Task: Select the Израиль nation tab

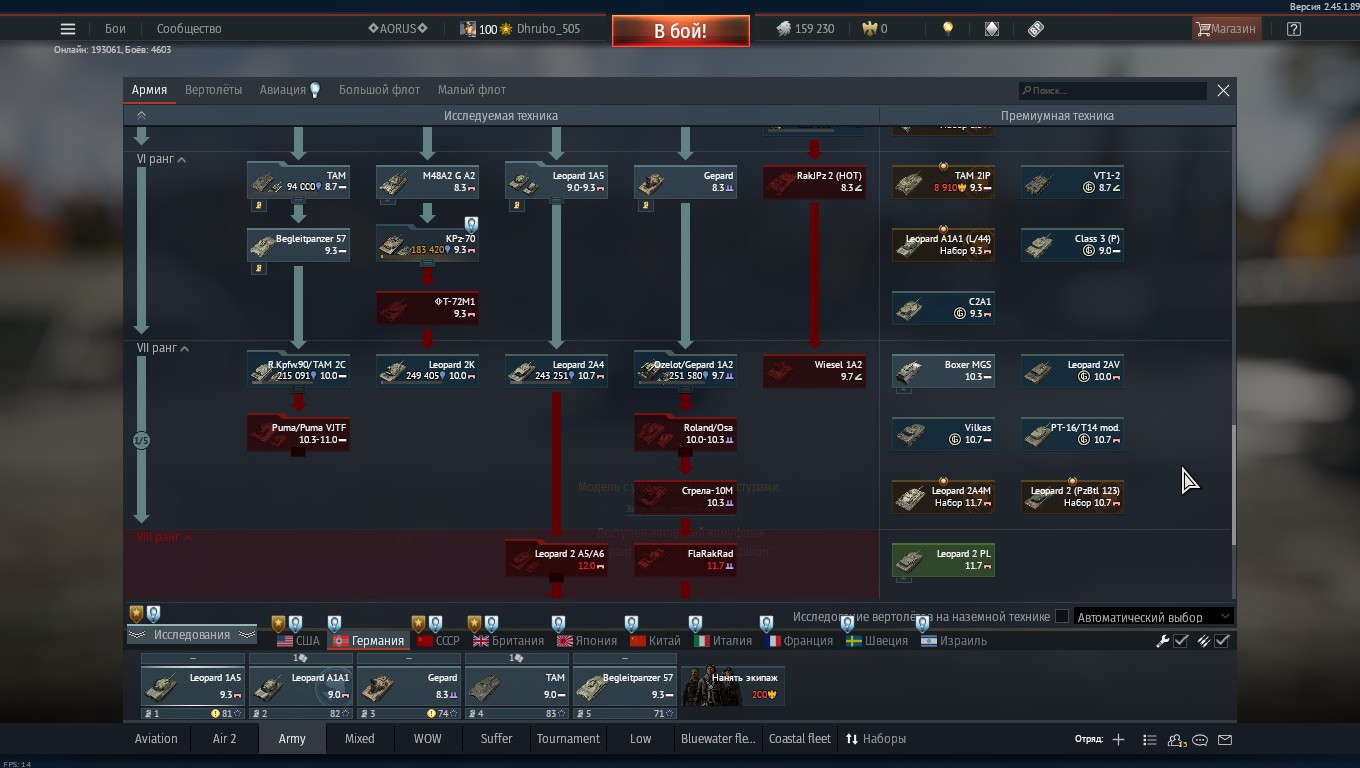Action: coord(954,641)
